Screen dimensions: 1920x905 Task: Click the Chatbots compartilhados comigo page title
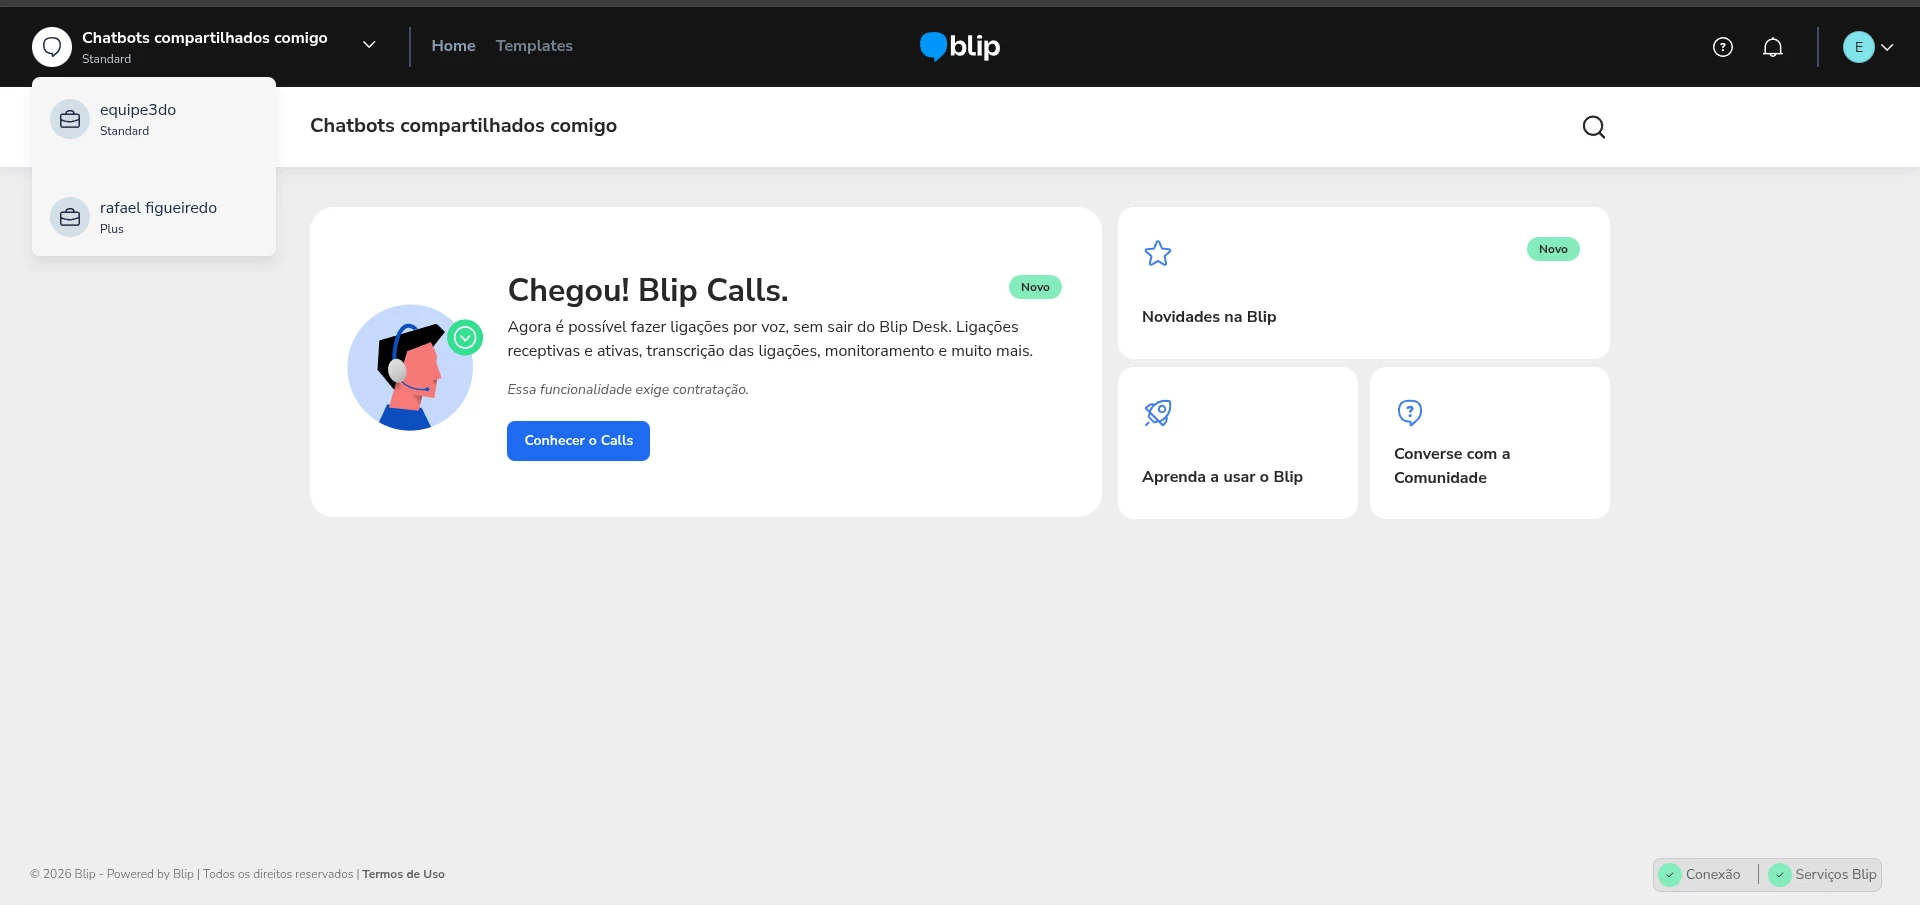[463, 126]
